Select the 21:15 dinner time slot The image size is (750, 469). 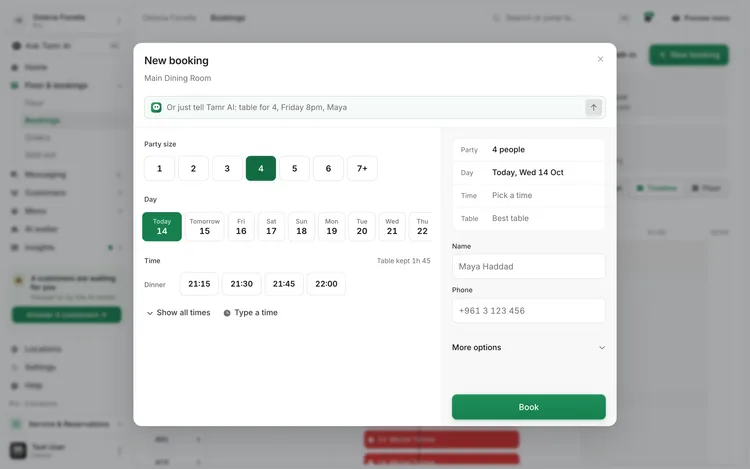pyautogui.click(x=199, y=284)
